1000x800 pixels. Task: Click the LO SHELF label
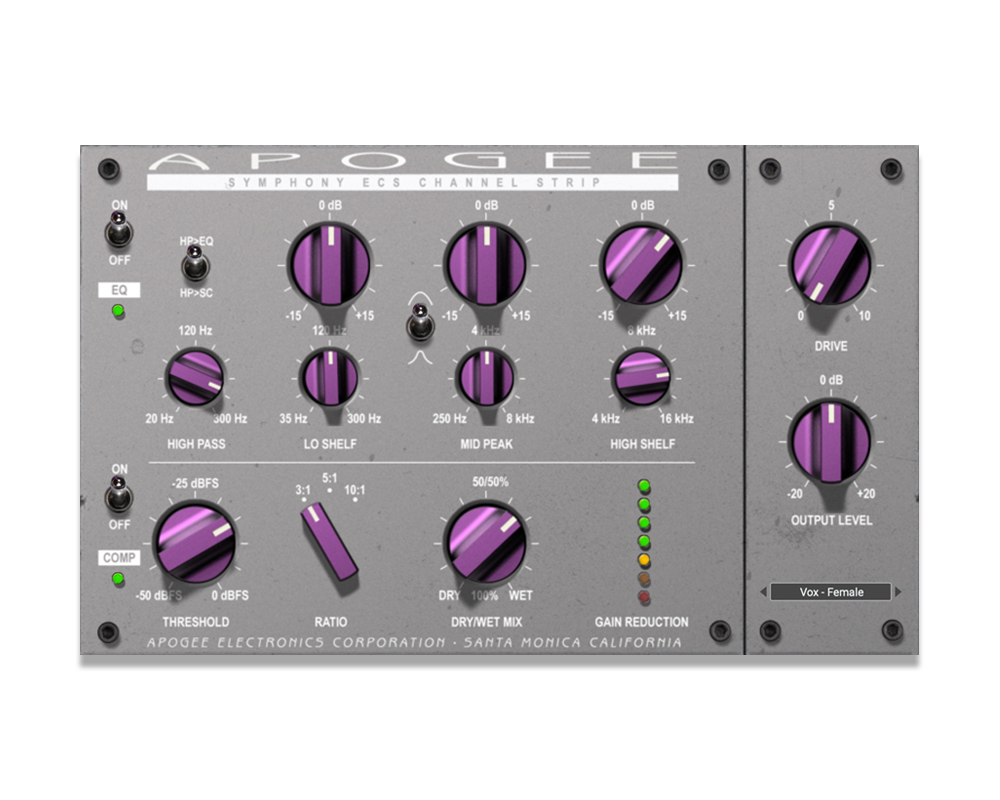pos(330,444)
